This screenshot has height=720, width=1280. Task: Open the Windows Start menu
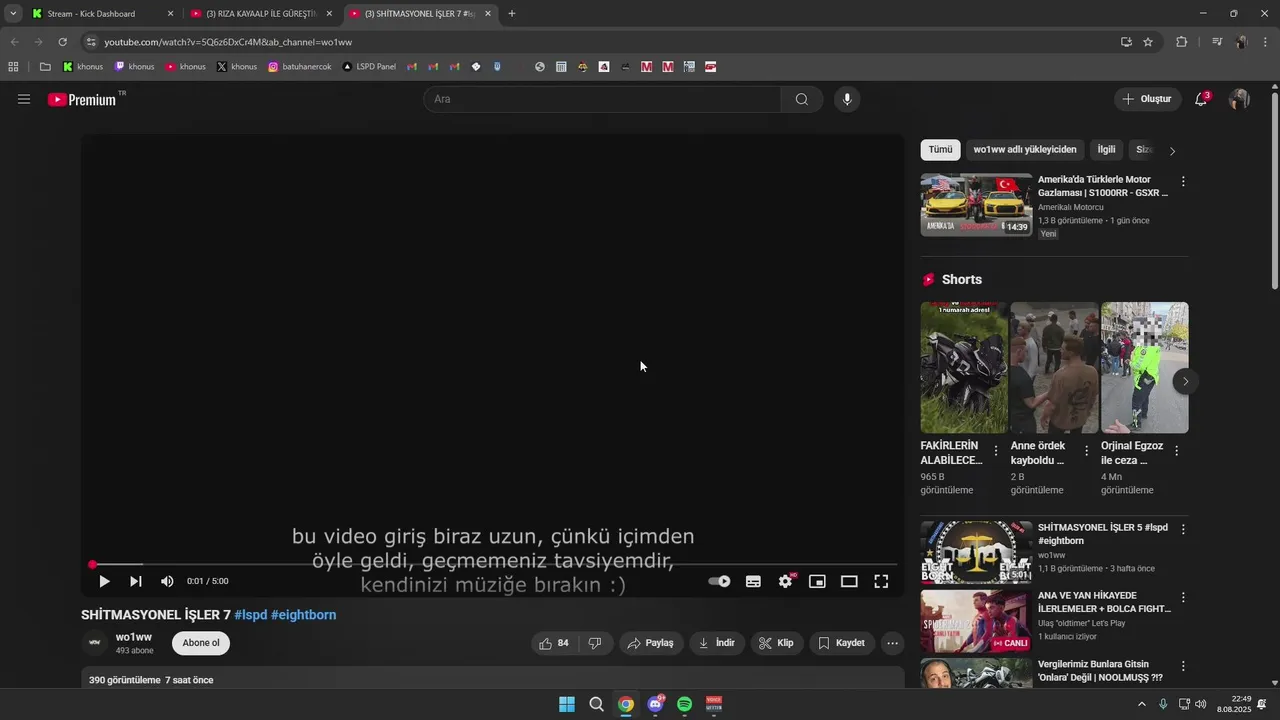[567, 704]
